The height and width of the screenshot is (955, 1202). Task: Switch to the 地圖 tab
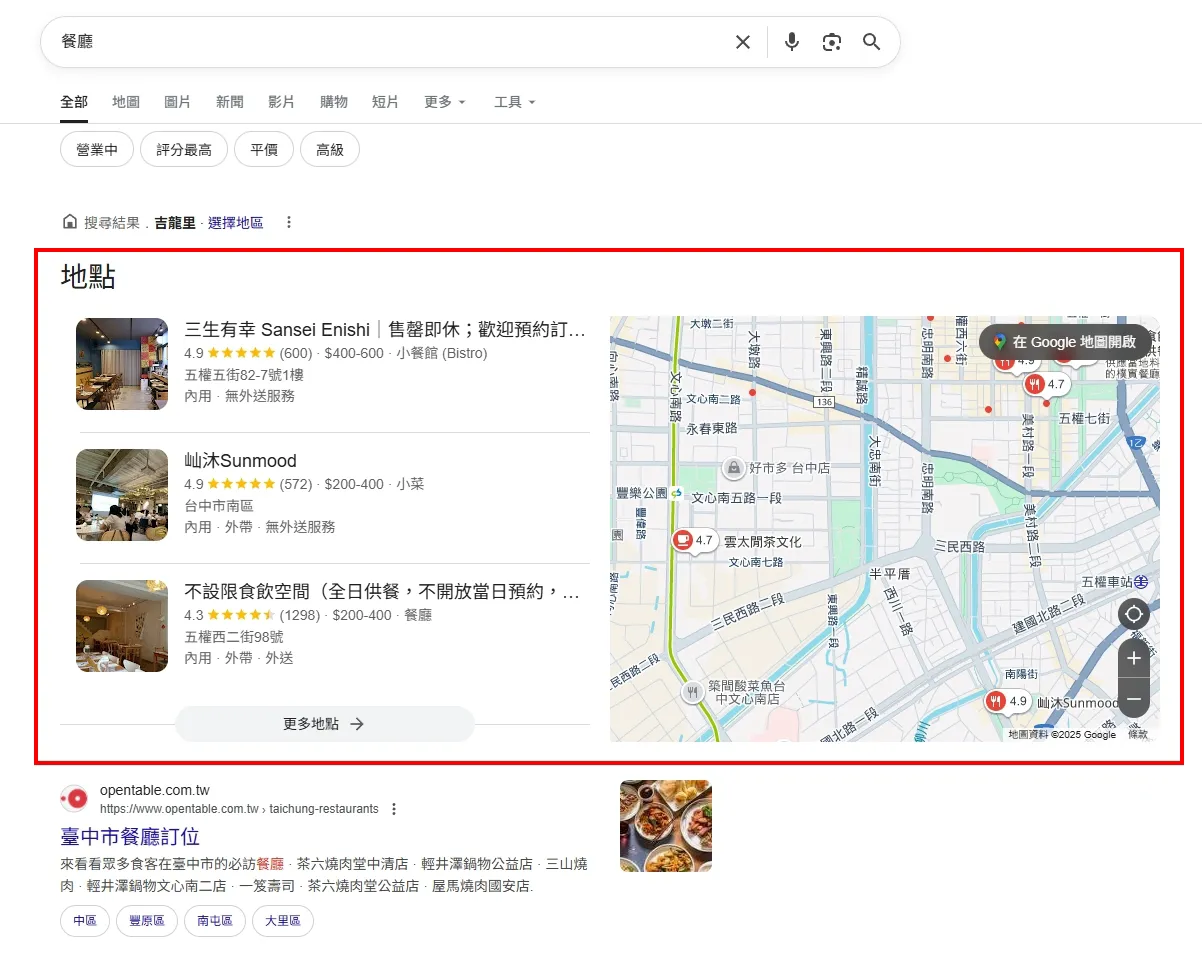click(x=125, y=101)
